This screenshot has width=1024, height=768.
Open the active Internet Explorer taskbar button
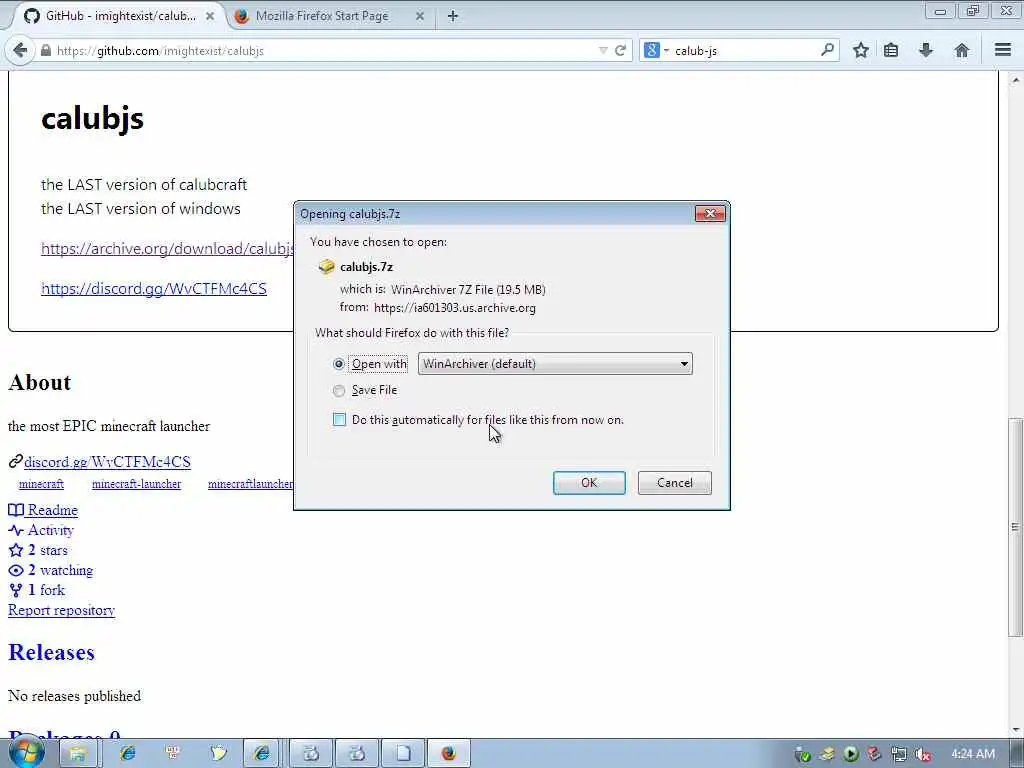click(262, 754)
